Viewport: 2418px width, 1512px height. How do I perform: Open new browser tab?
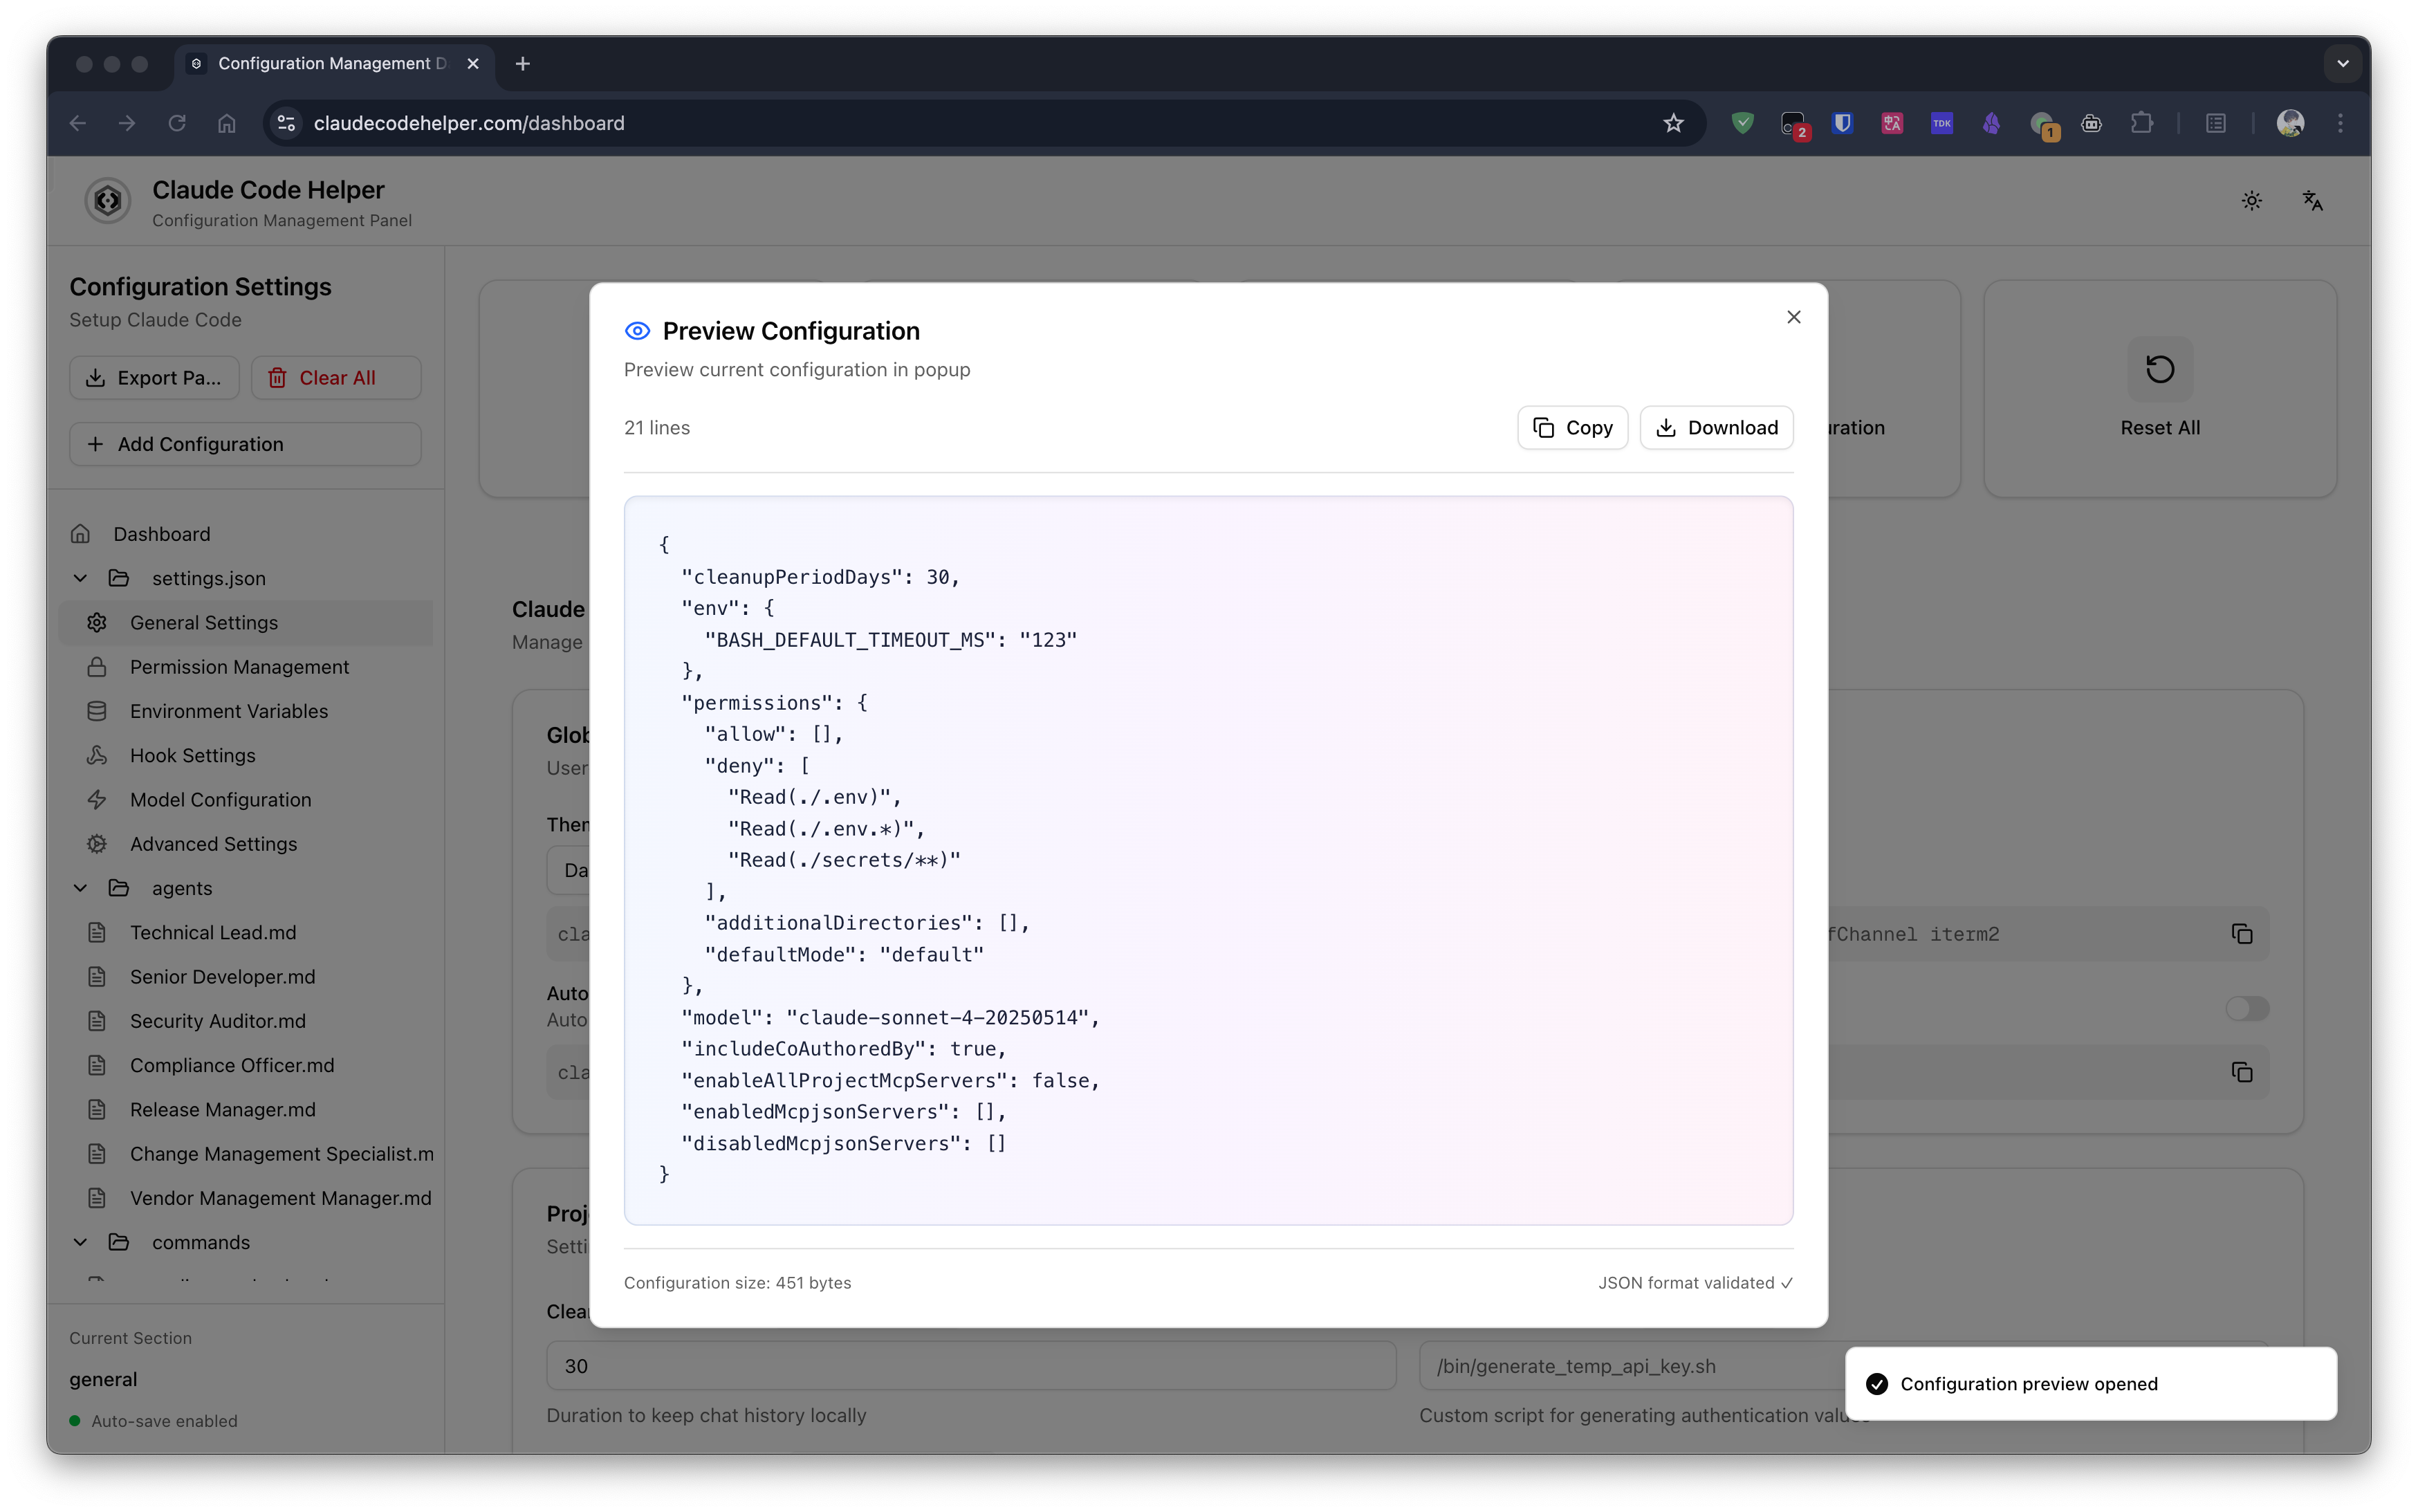pyautogui.click(x=522, y=64)
